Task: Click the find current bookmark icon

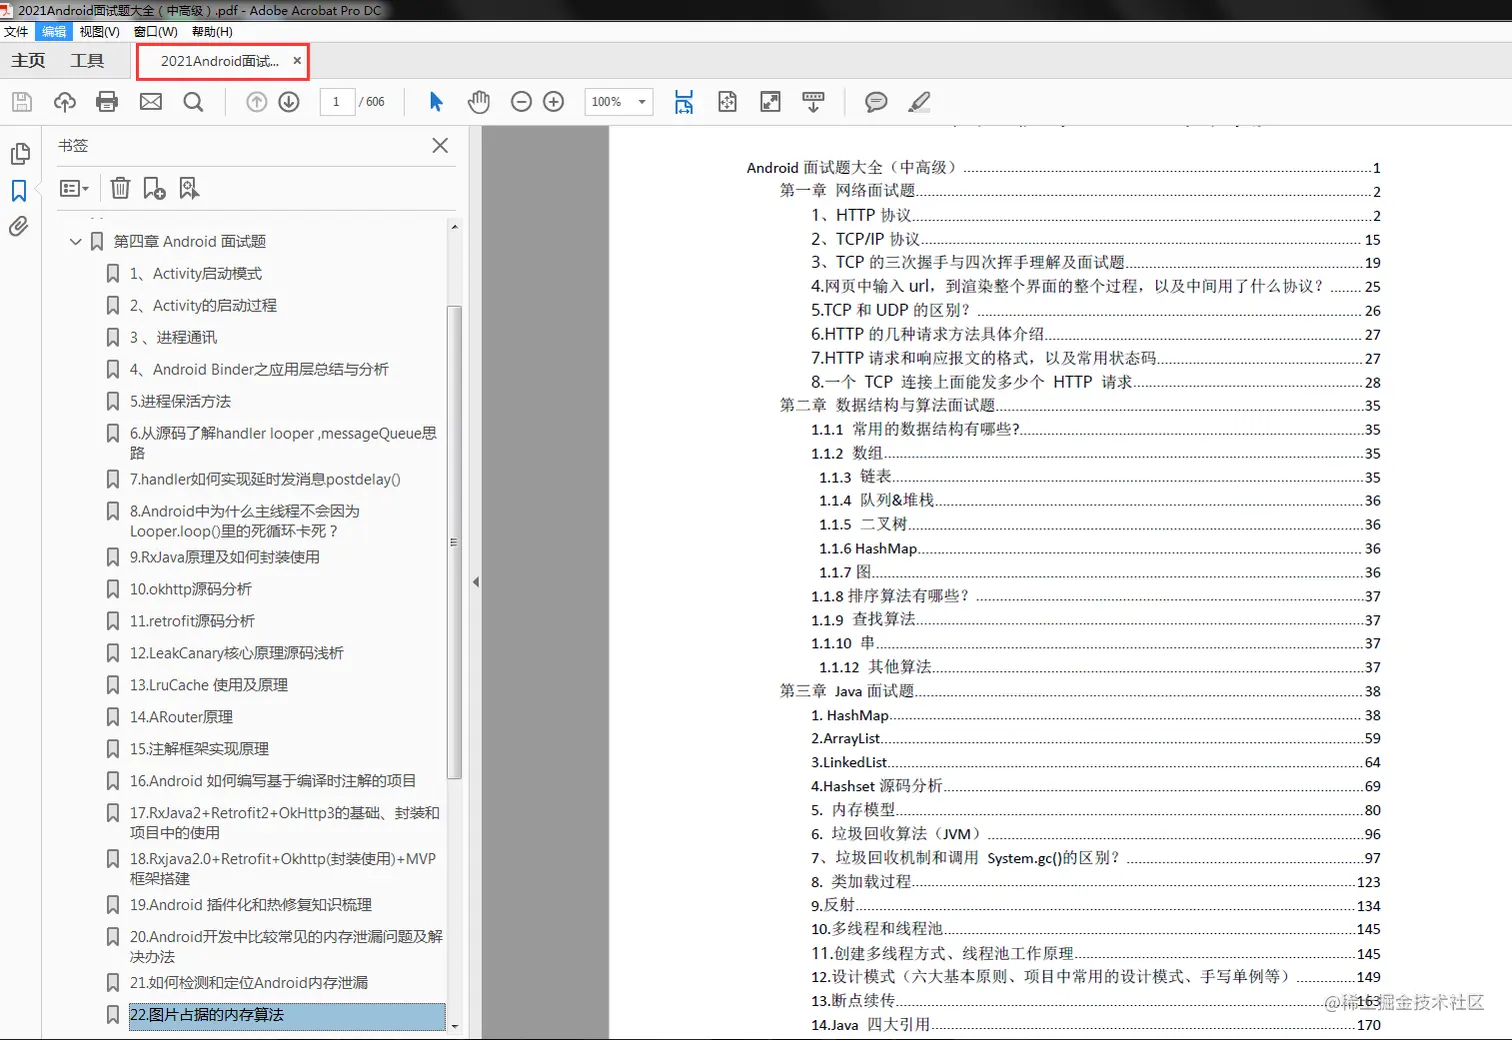Action: [189, 188]
